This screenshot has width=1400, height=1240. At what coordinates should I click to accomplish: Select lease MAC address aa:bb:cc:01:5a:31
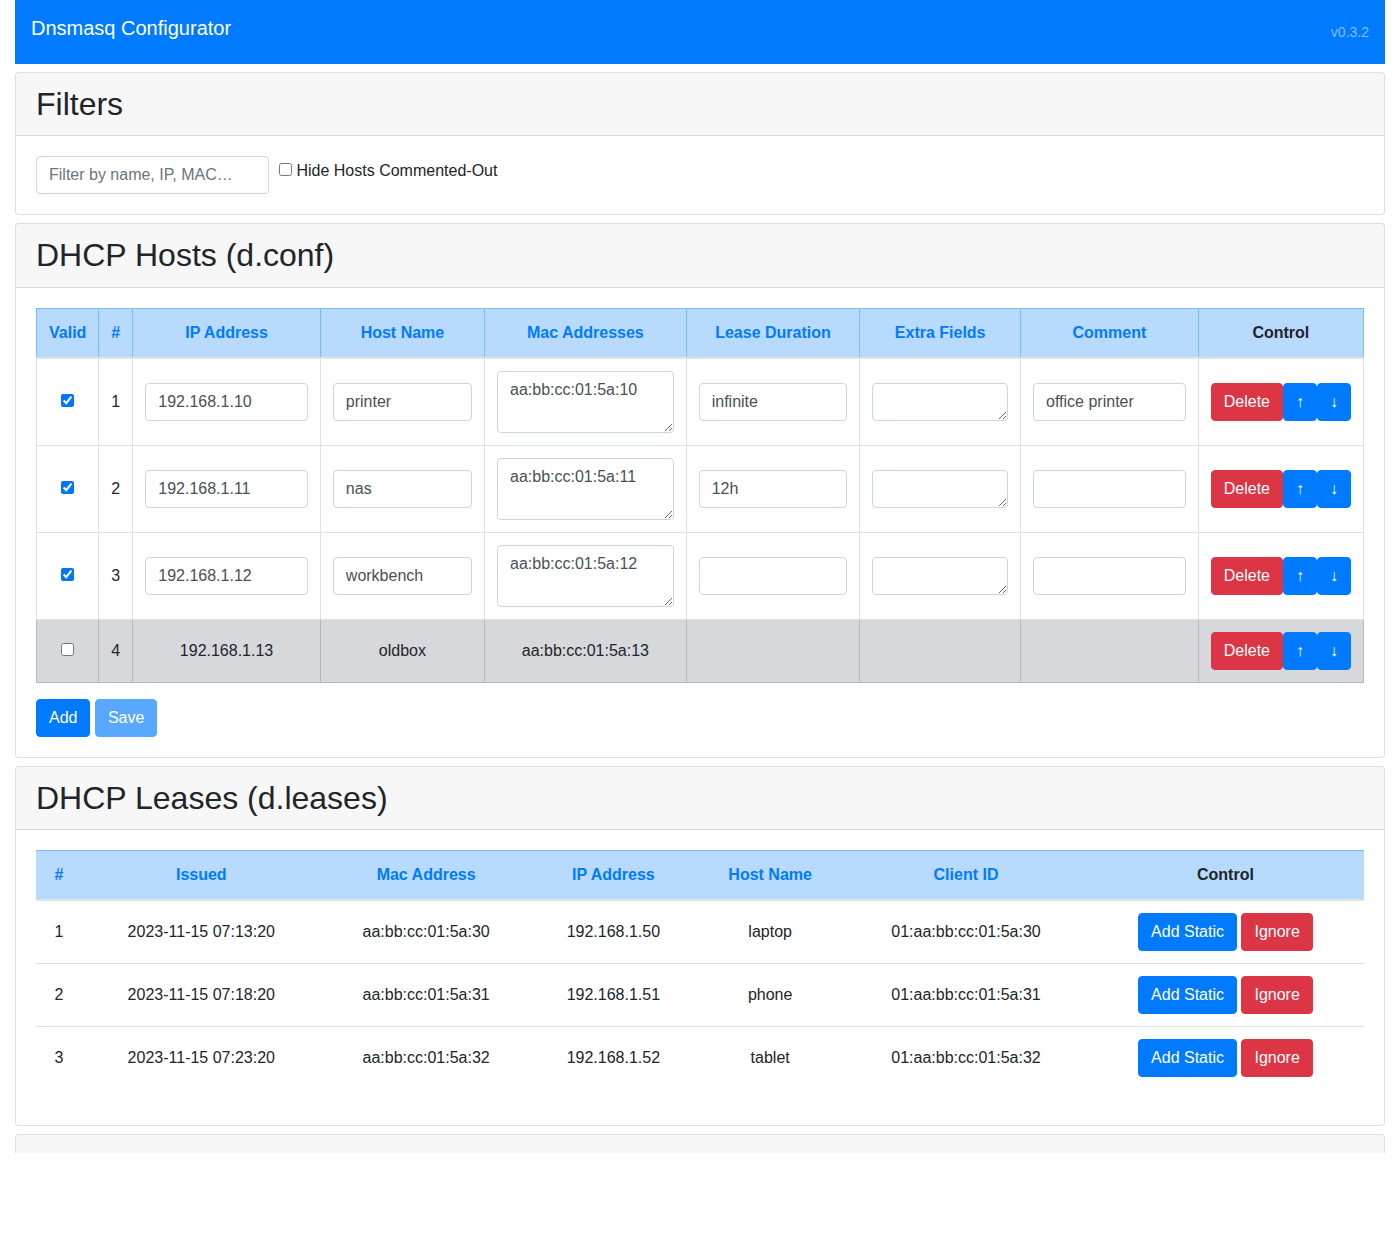point(426,995)
